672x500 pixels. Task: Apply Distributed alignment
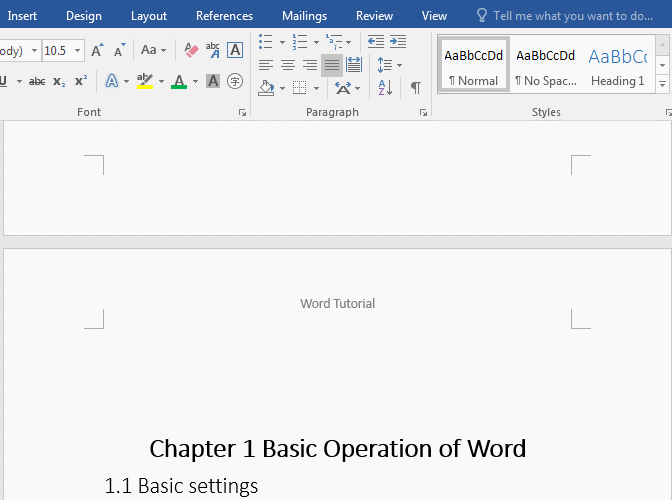coord(354,65)
